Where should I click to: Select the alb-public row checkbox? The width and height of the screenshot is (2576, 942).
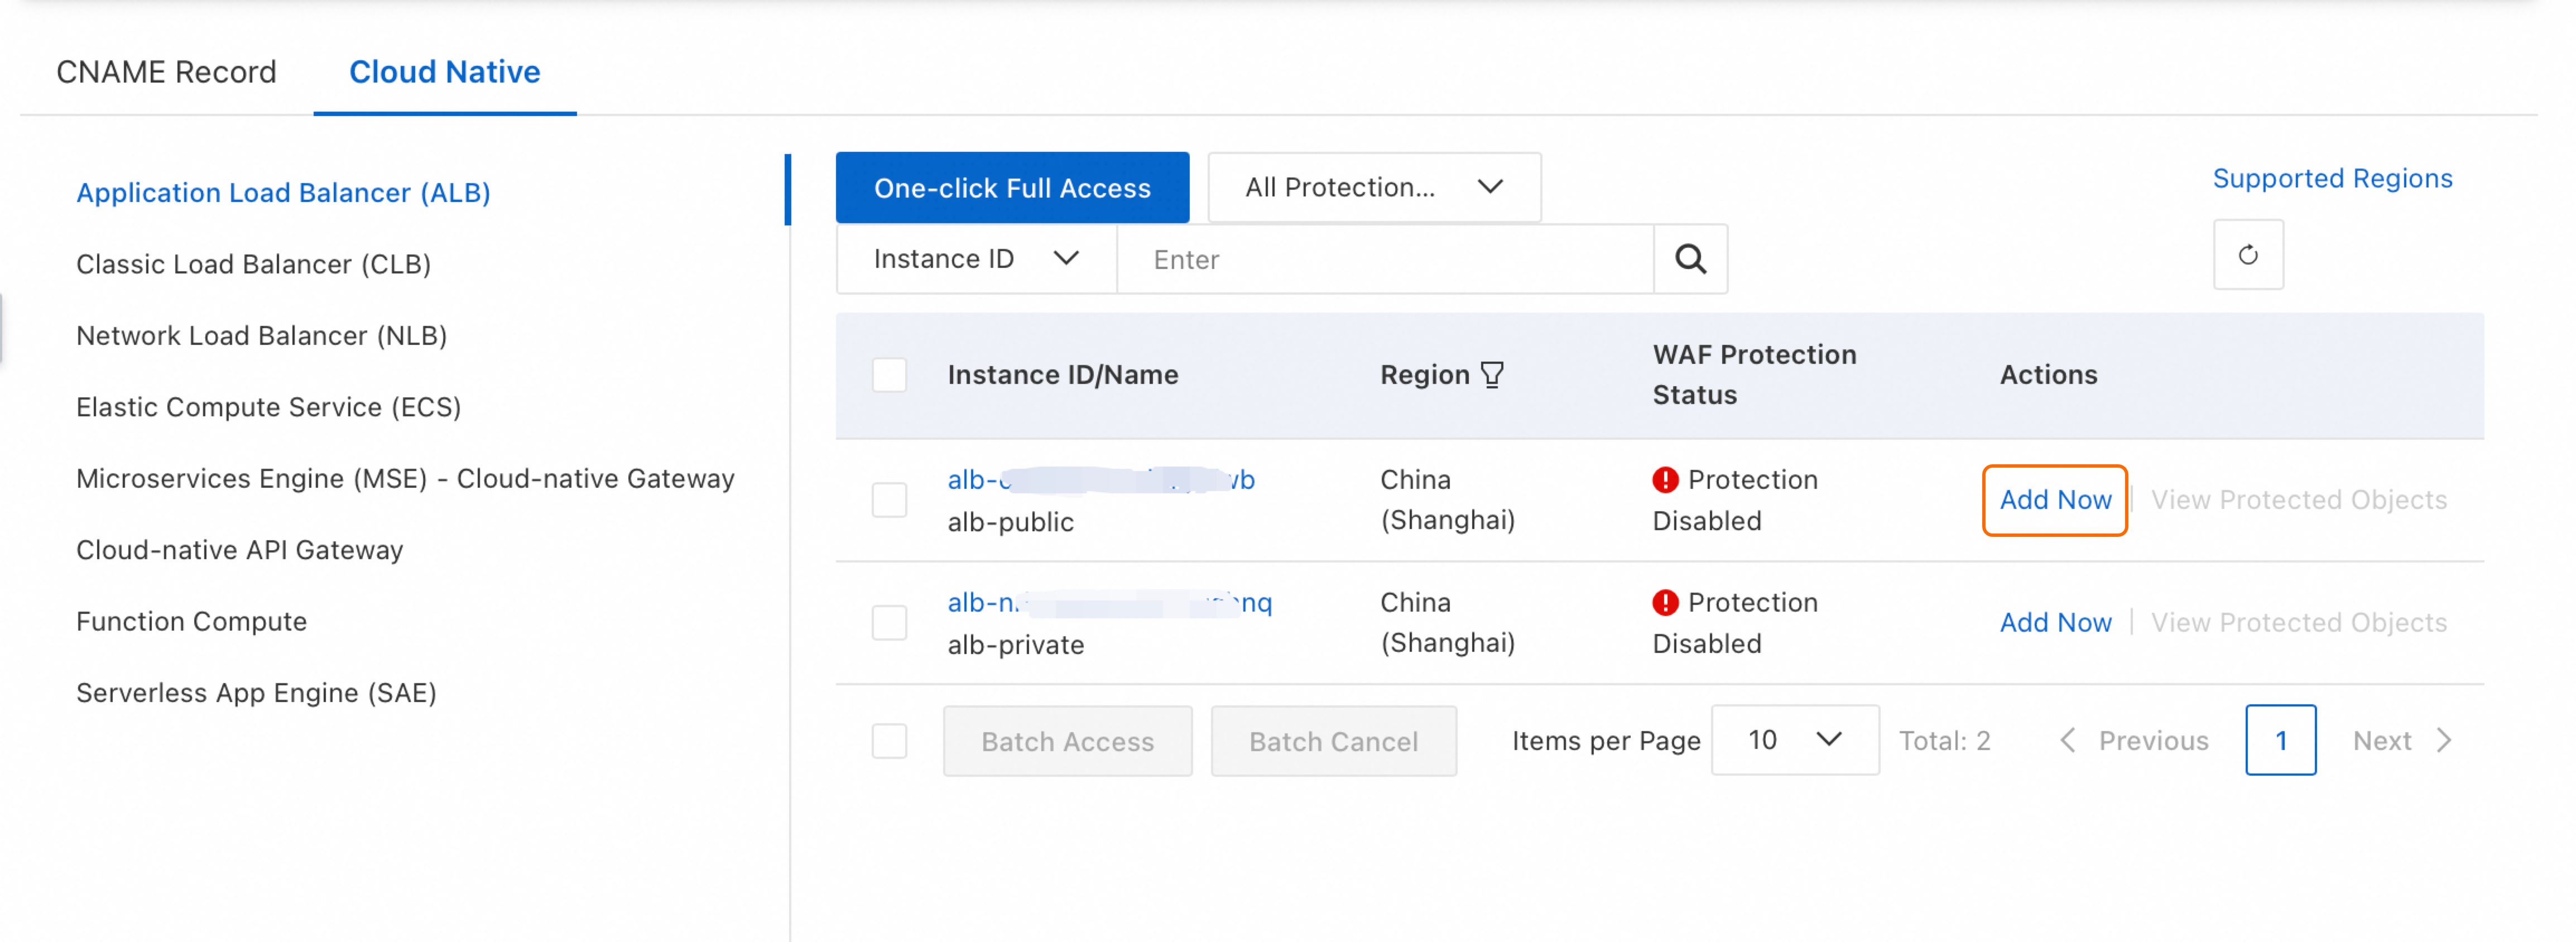point(889,500)
